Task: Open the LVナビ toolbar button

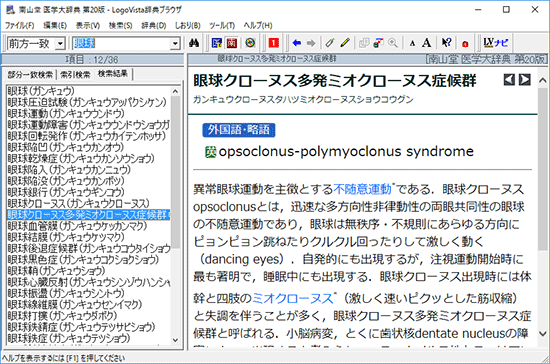Action: pos(496,43)
